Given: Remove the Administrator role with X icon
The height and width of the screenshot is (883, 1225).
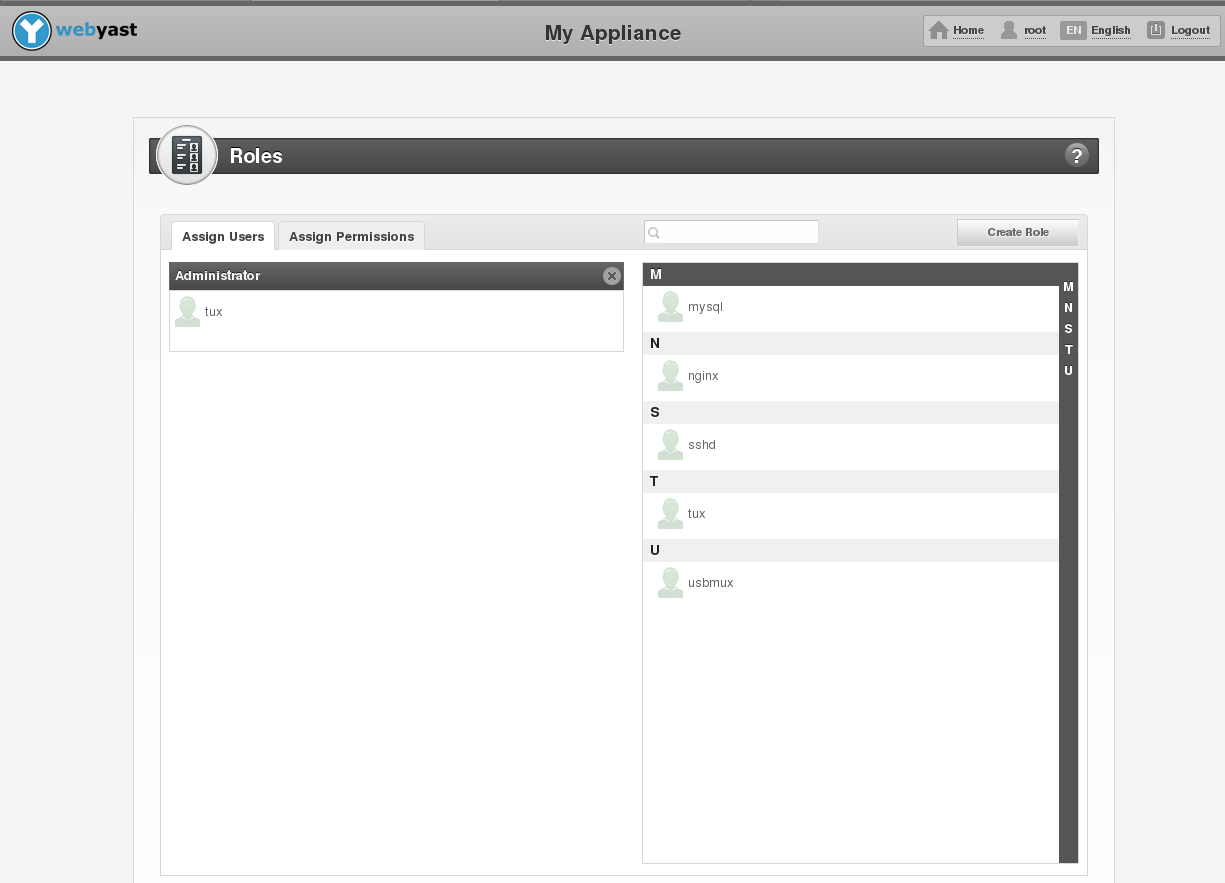Looking at the screenshot, I should [611, 276].
